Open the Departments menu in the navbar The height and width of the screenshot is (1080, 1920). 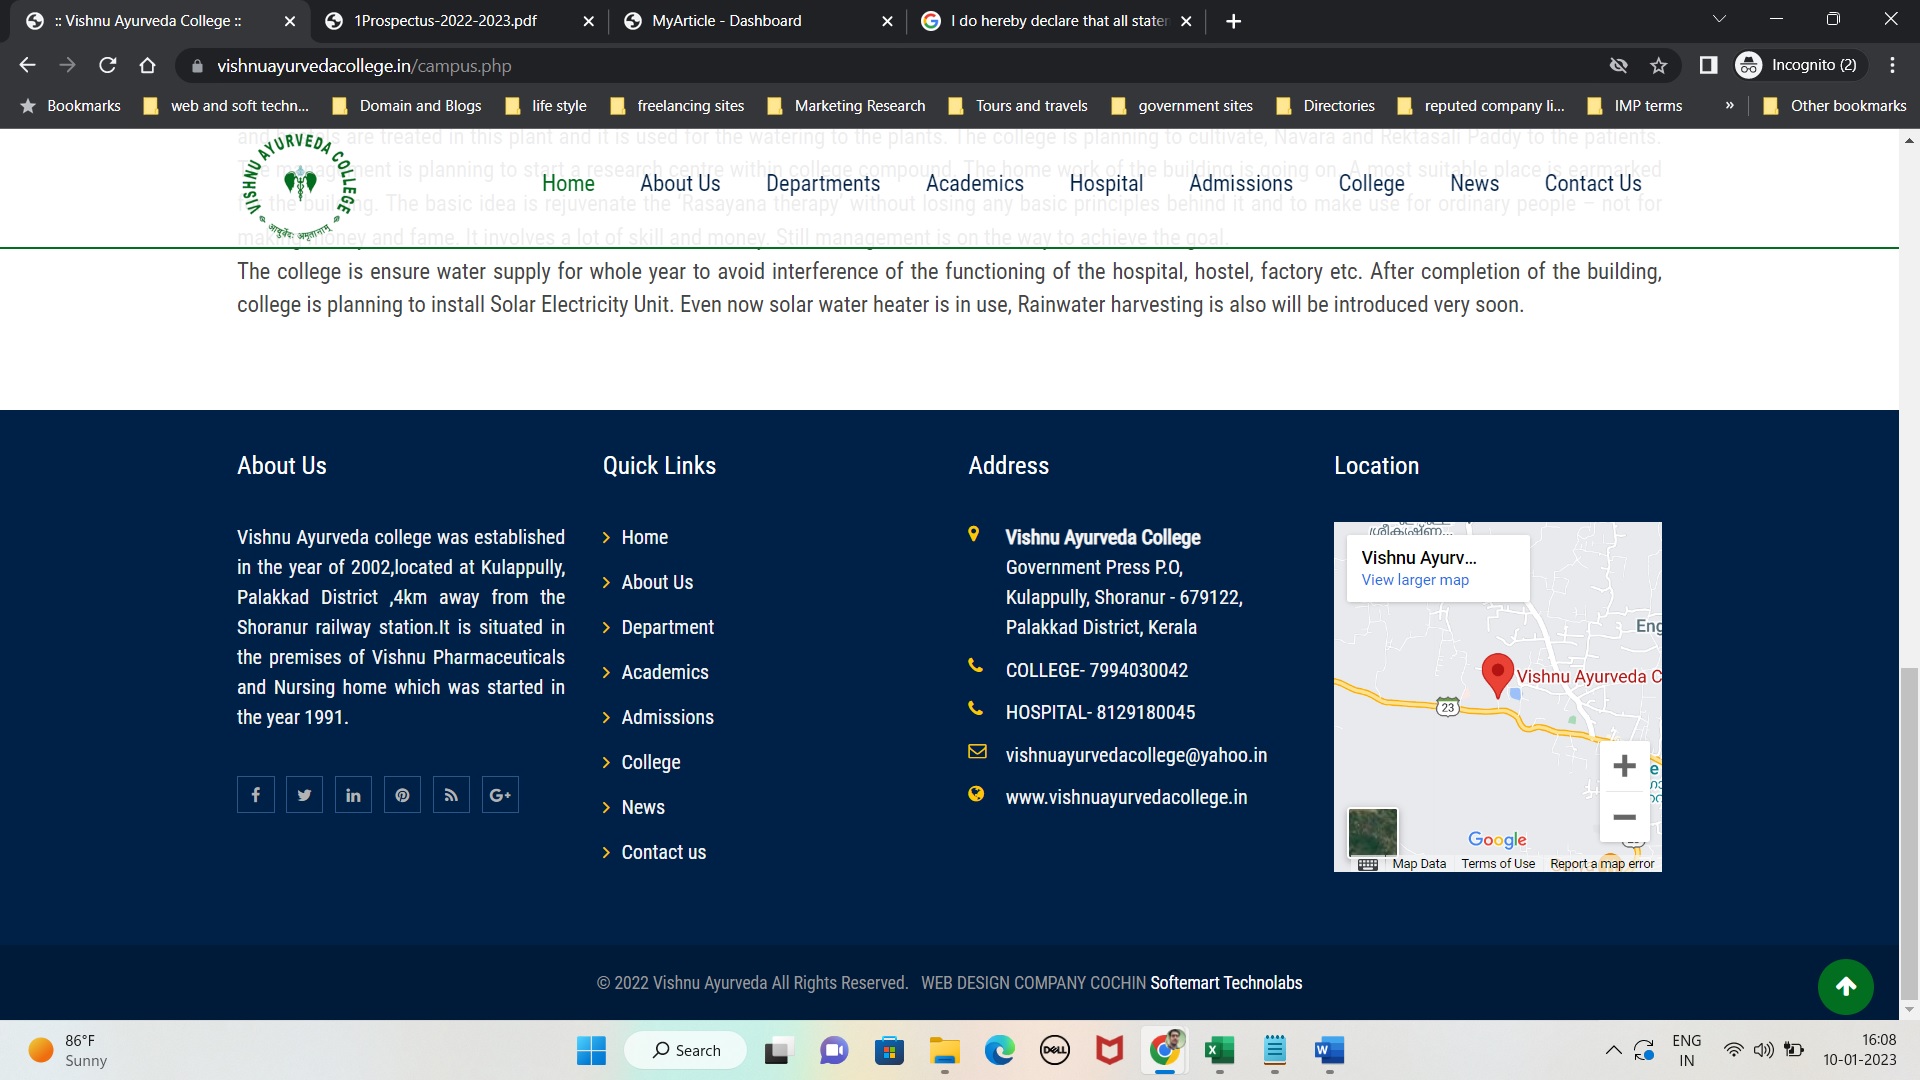[822, 184]
